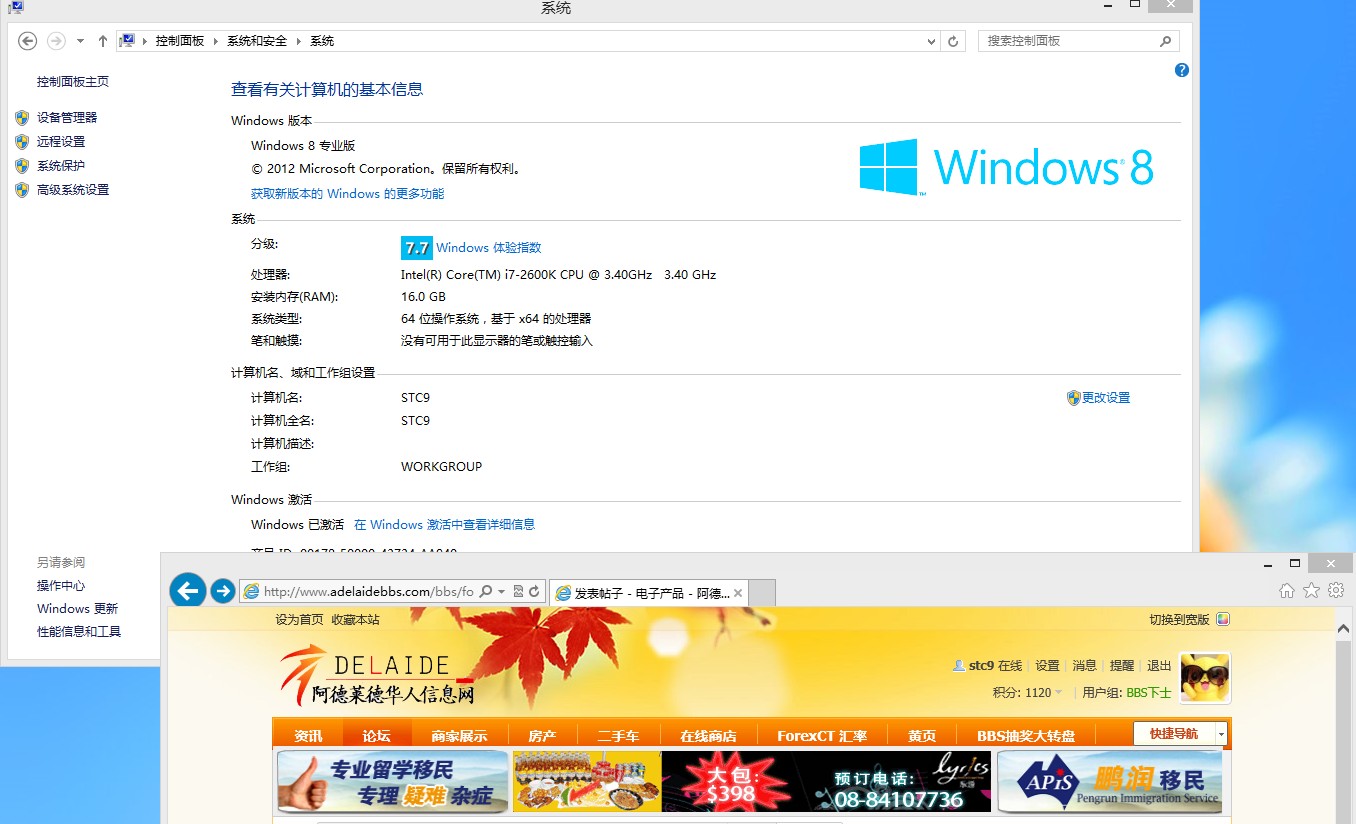This screenshot has width=1356, height=824.
Task: Open 系统保护 from sidebar
Action: pos(61,166)
